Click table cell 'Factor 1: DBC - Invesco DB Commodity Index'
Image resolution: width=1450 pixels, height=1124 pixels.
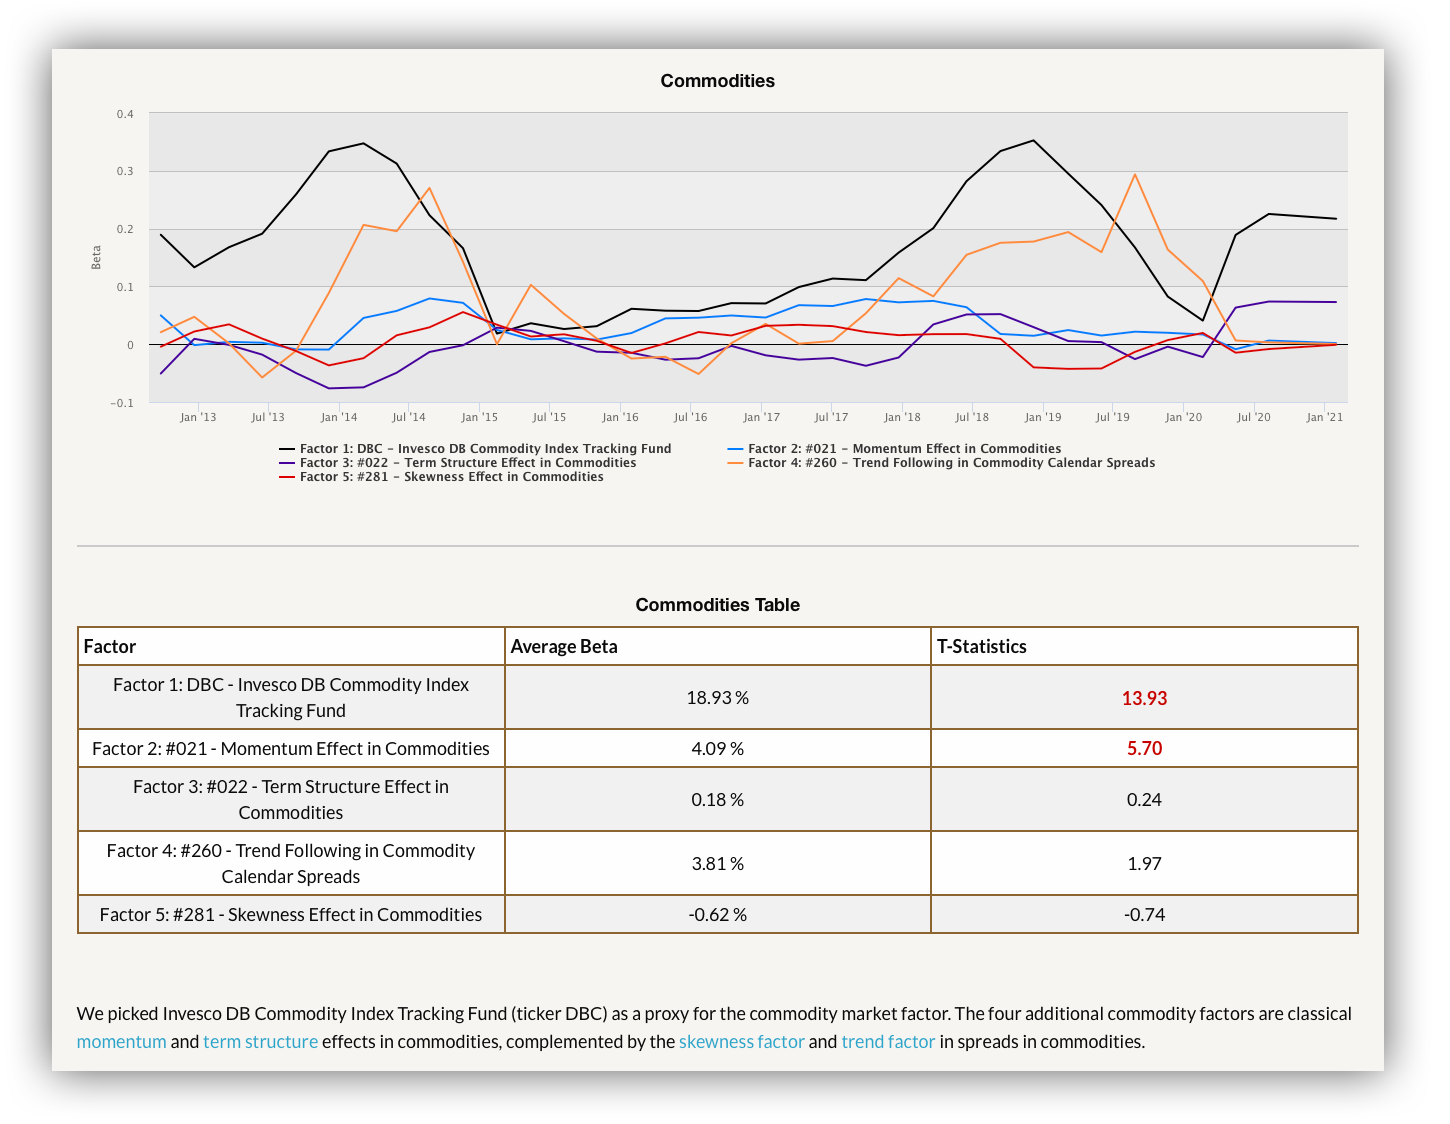click(x=291, y=697)
